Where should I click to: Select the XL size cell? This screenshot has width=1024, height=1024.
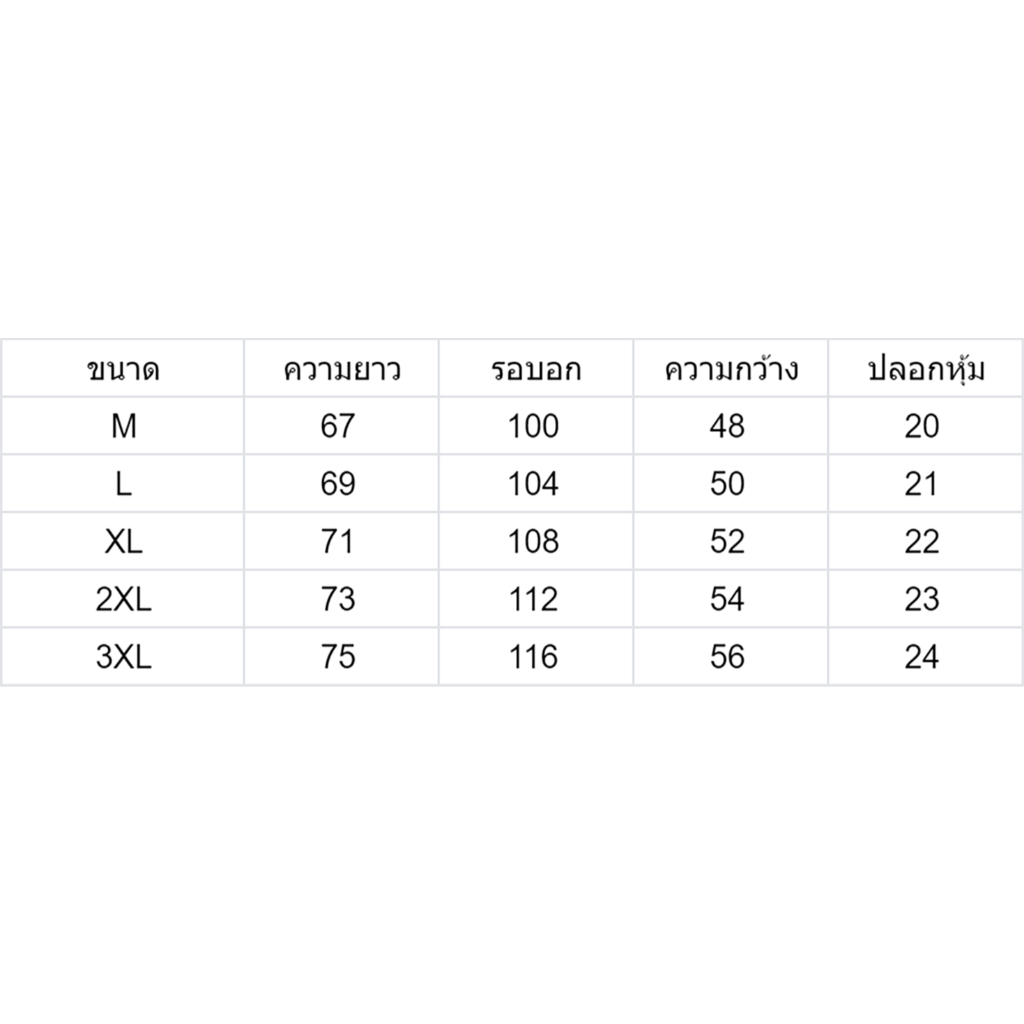point(123,542)
